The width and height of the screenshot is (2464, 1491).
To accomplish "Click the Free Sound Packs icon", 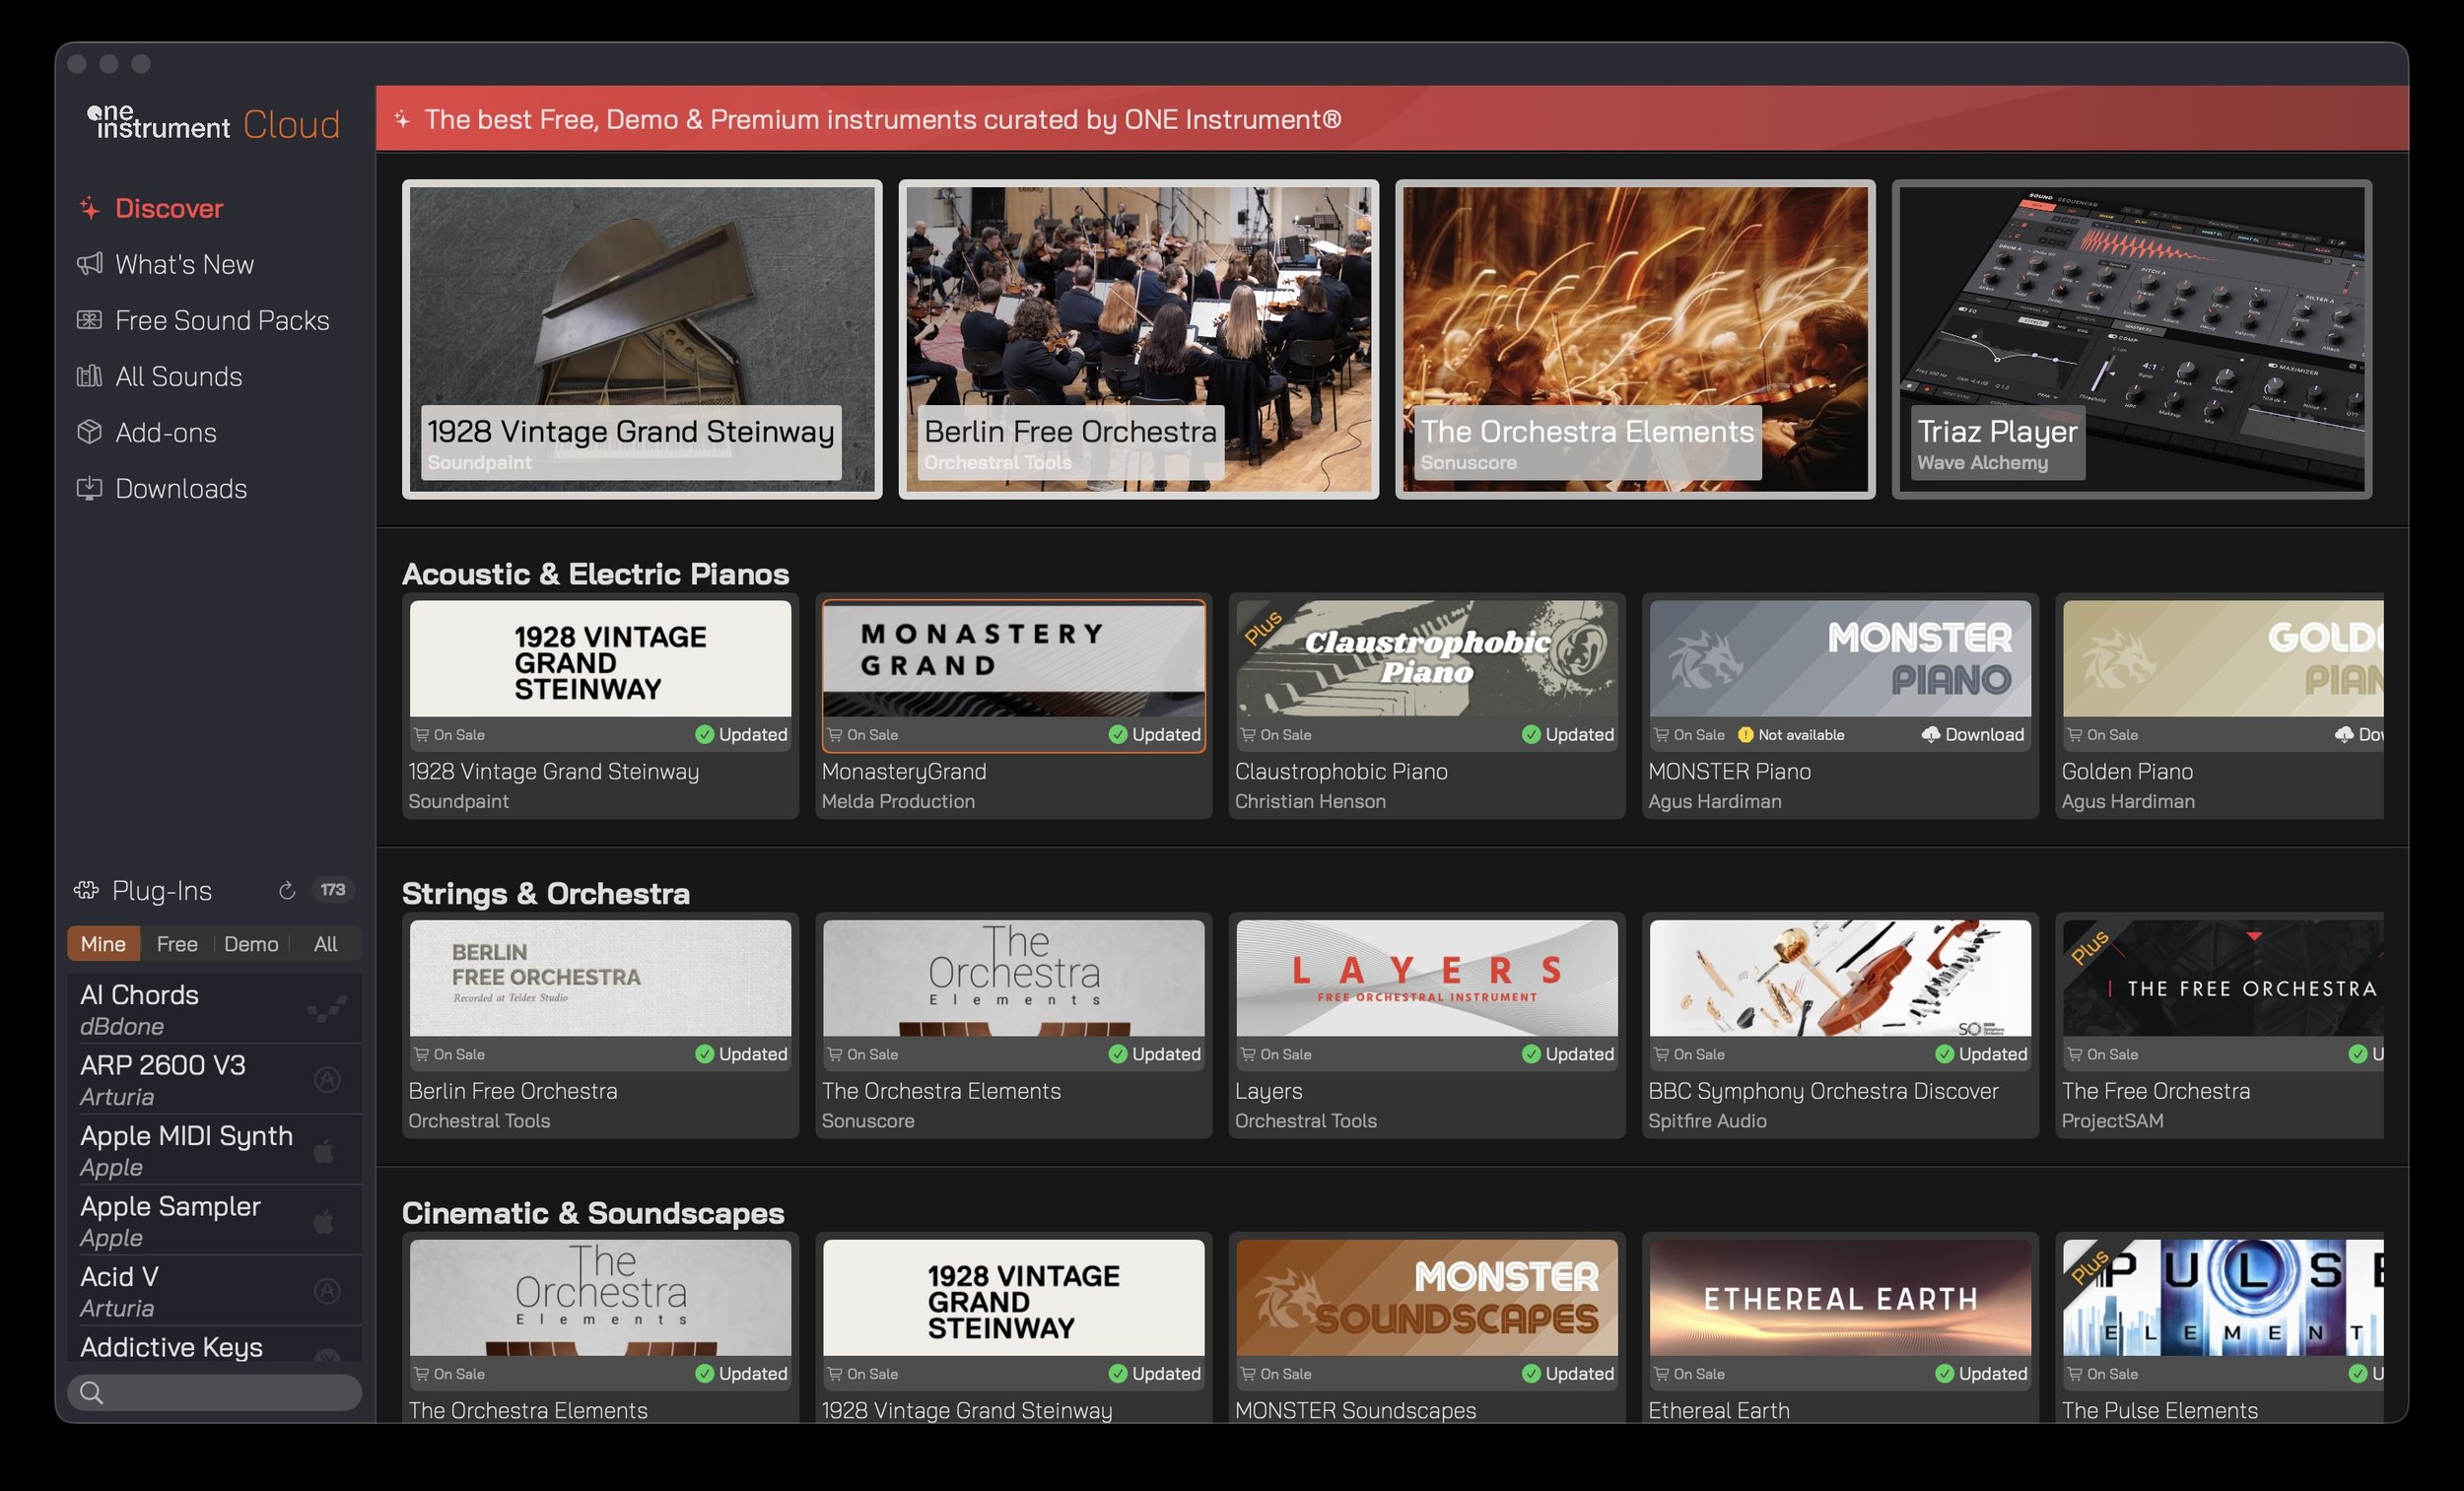I will pyautogui.click(x=90, y=320).
